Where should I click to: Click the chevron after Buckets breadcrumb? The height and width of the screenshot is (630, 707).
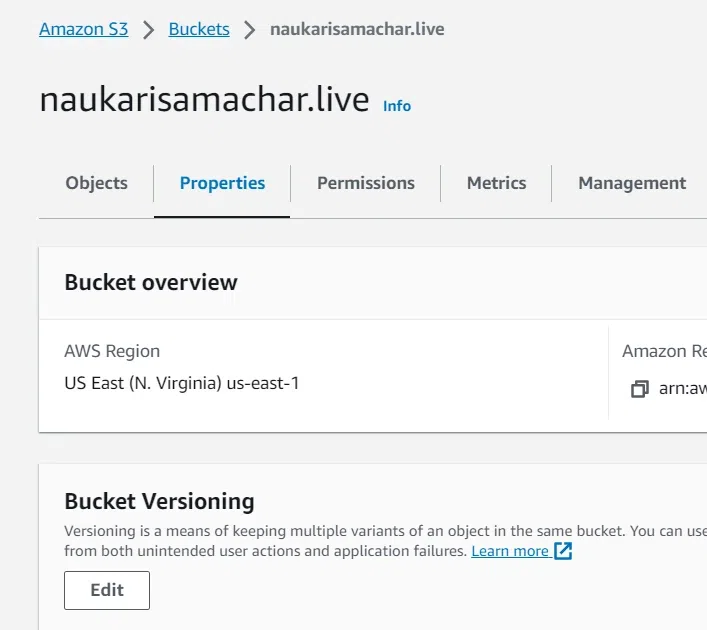point(250,30)
